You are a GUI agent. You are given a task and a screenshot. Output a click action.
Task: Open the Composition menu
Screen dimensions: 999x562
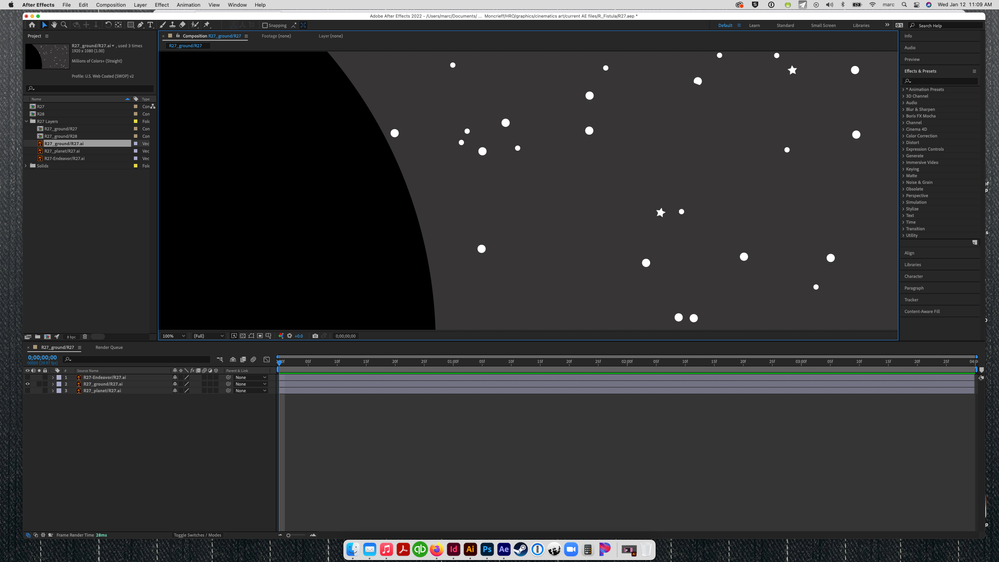point(111,4)
